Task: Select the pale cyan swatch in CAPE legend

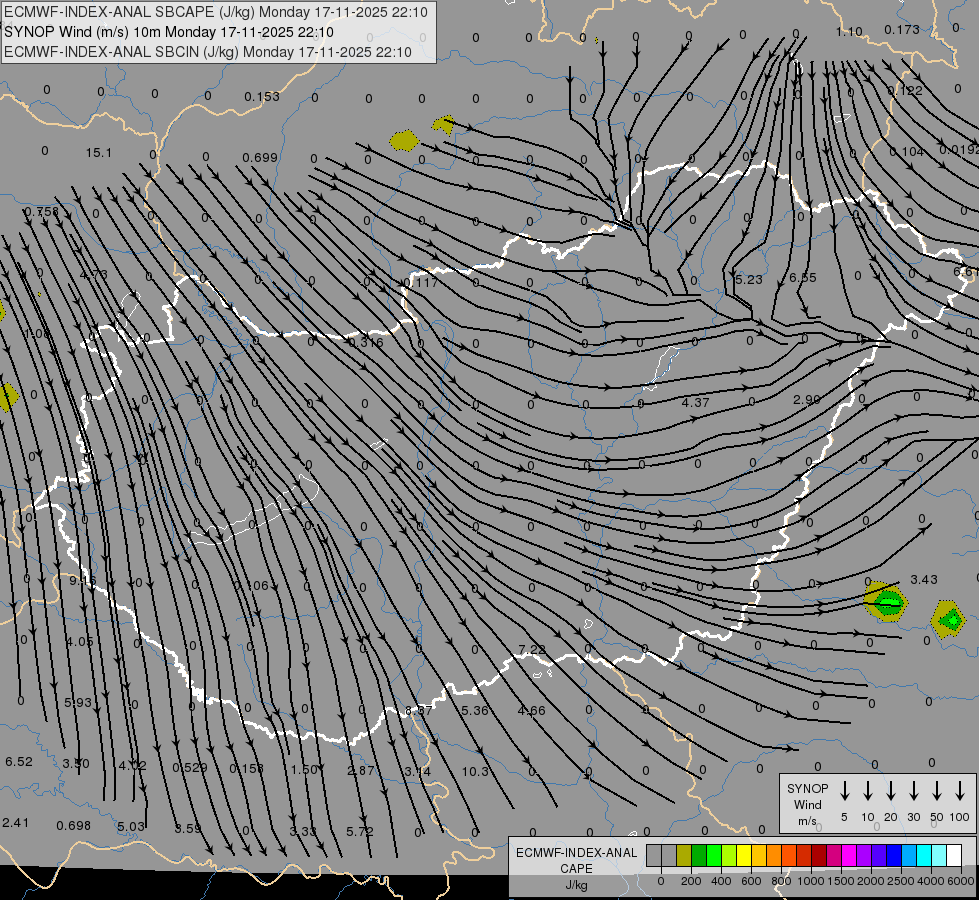Action: 938,856
